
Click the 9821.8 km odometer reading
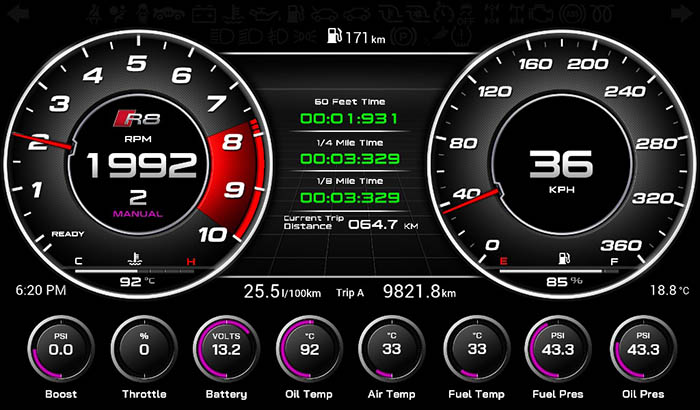pos(420,292)
